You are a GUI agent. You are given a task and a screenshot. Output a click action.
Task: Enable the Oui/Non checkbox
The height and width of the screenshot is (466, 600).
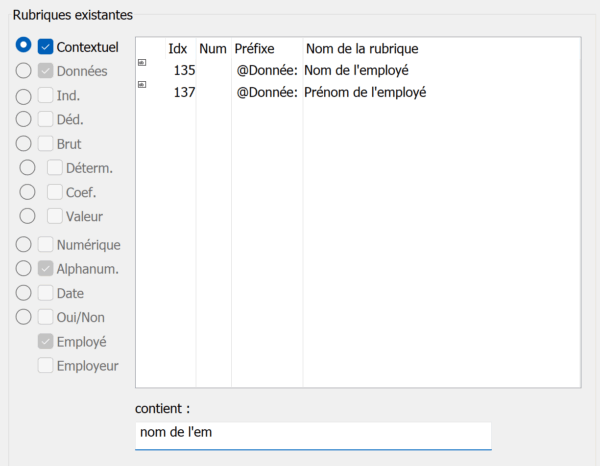(45, 317)
